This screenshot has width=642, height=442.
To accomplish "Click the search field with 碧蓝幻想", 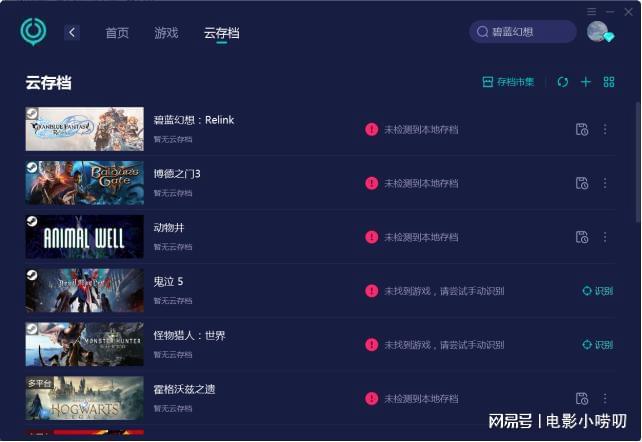I will coord(523,32).
